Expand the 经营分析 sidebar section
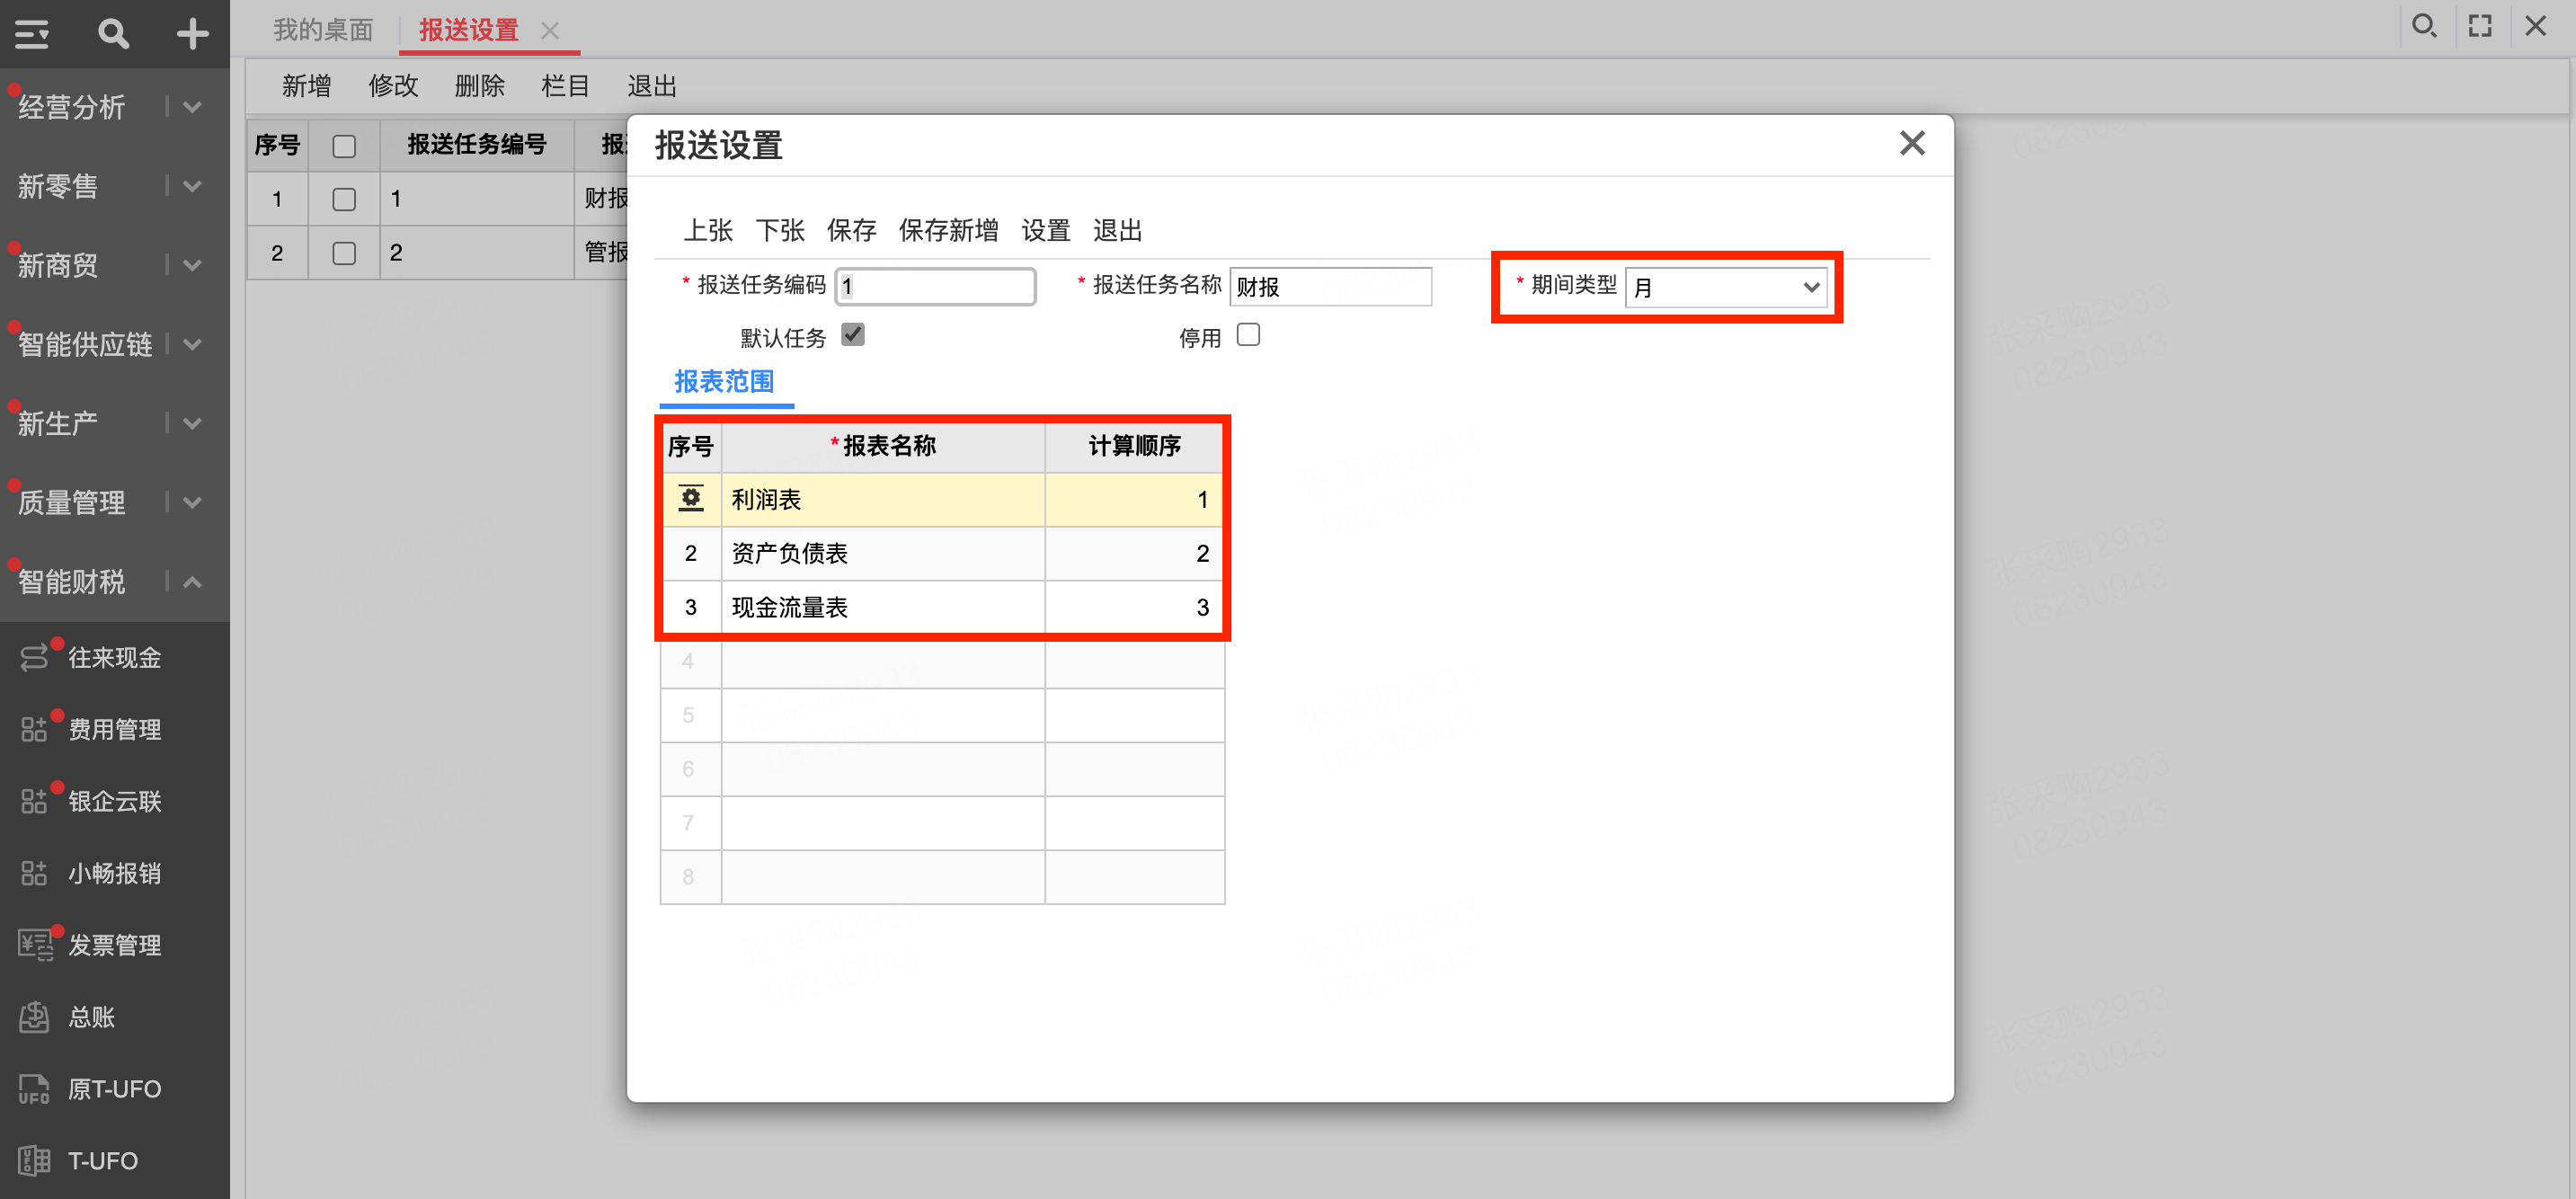 (x=193, y=106)
